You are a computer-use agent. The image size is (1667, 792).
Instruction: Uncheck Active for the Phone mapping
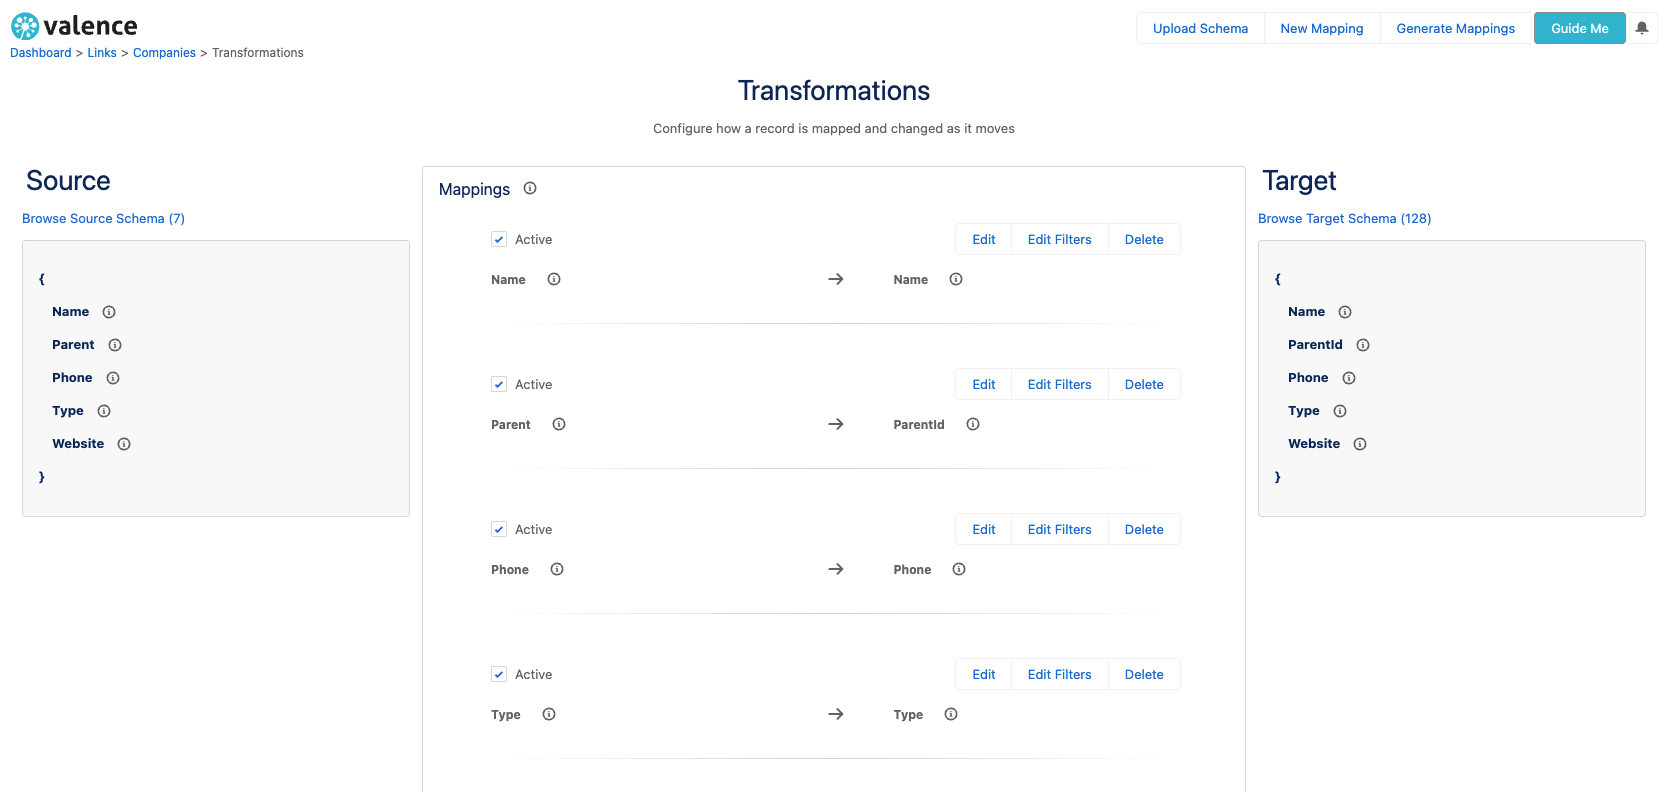point(499,529)
